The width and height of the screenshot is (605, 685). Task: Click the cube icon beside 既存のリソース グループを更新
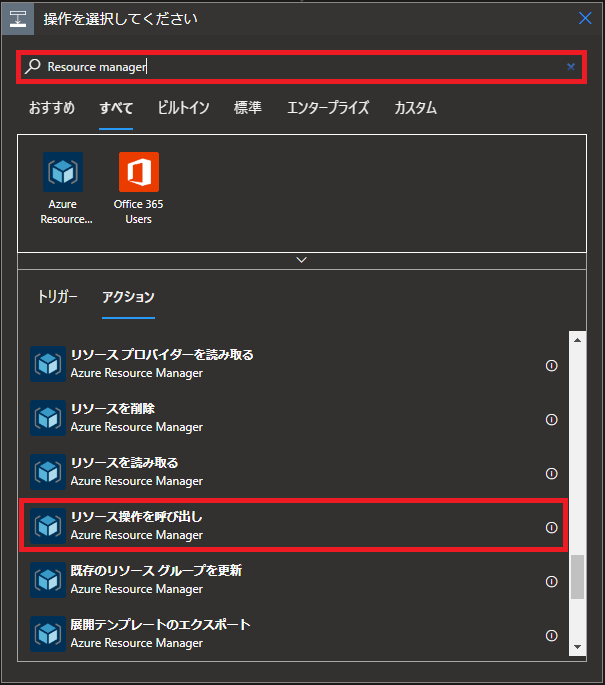[x=48, y=580]
